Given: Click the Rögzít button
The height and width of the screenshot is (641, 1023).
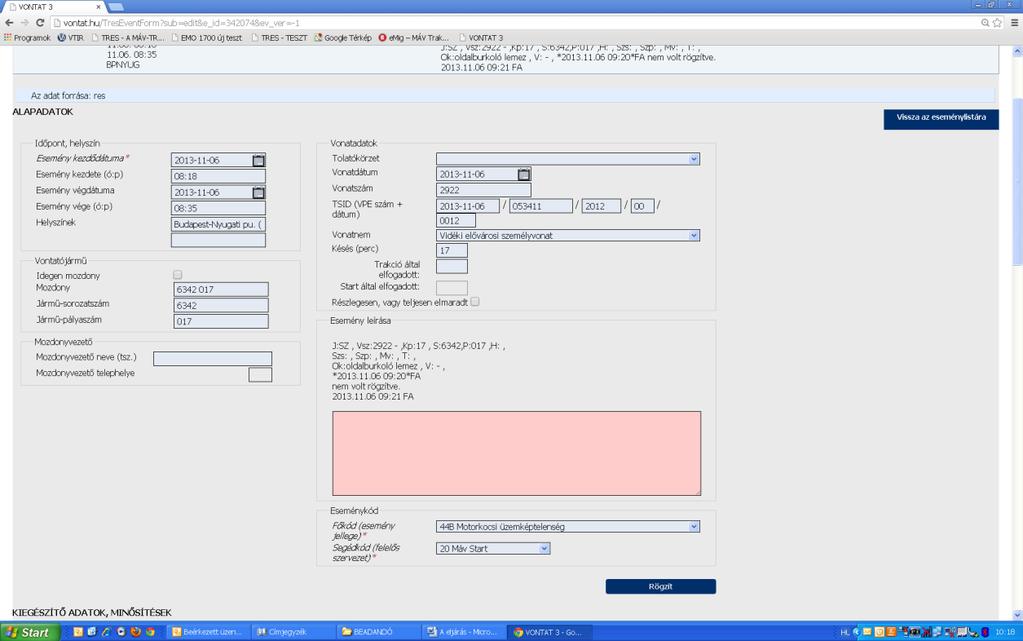Looking at the screenshot, I should pos(660,586).
